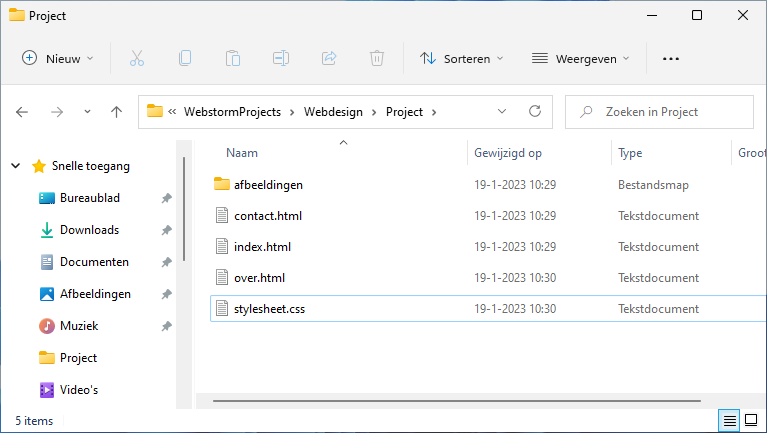The width and height of the screenshot is (767, 433).
Task: Expand chevron after WebstormProjects in path
Action: (292, 113)
